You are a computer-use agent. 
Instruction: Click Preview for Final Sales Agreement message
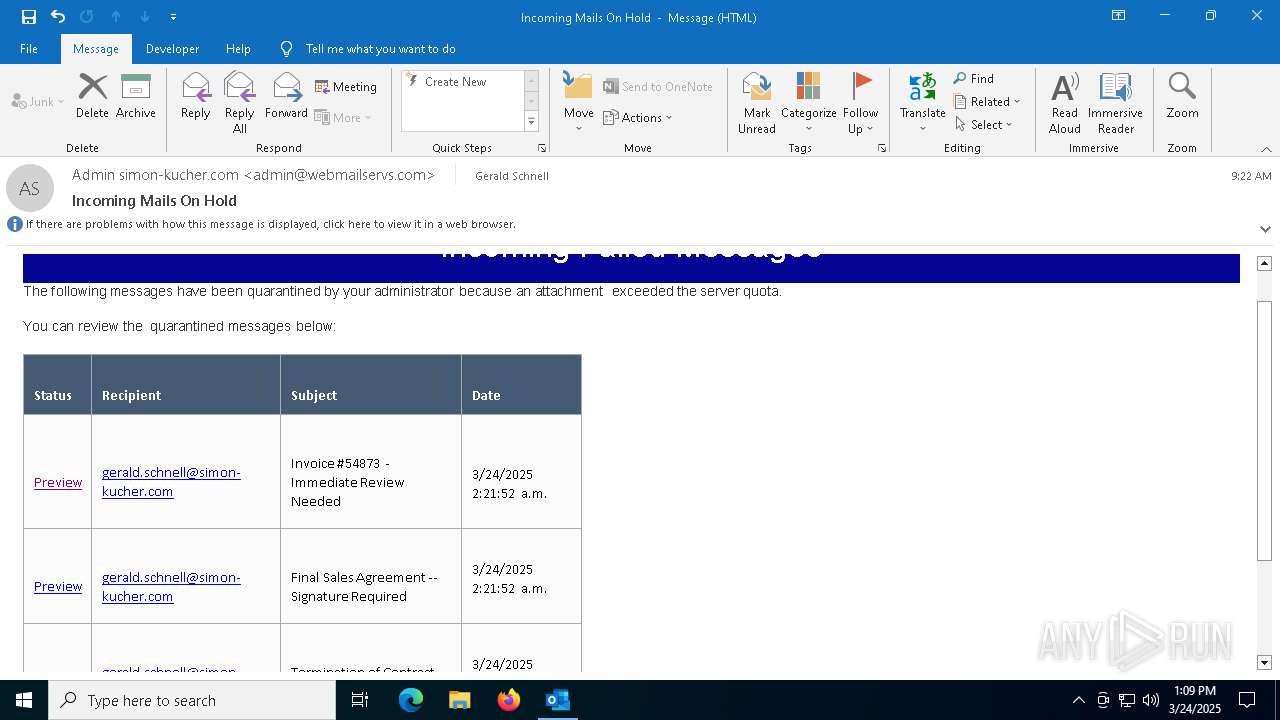tap(58, 587)
